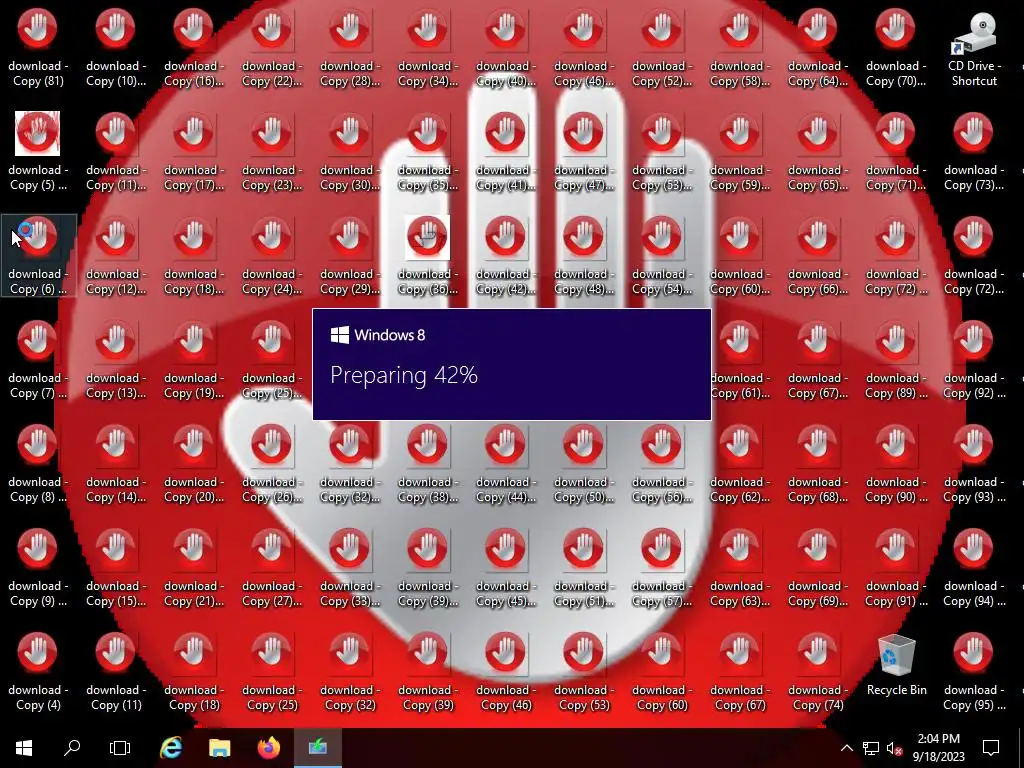This screenshot has width=1024, height=768.
Task: Select download - Copy (13) icon
Action: tap(116, 360)
